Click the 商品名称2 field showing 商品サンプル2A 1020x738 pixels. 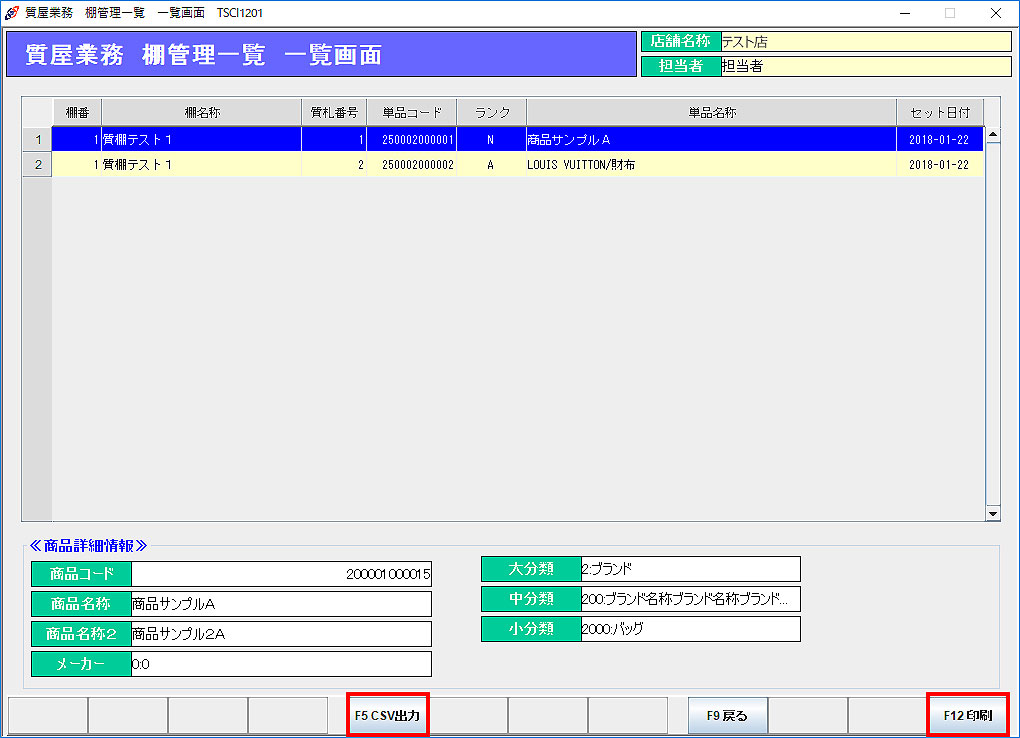[281, 634]
